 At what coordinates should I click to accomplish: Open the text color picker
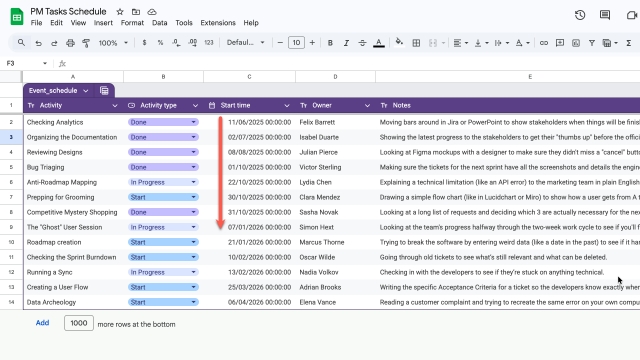[x=379, y=42]
